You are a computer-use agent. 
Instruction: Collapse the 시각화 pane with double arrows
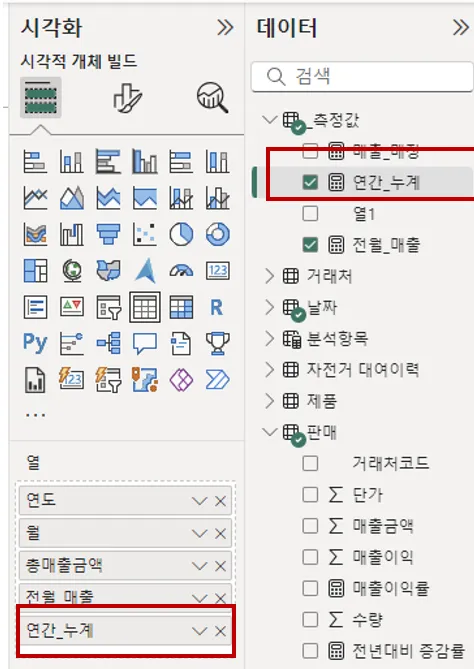pyautogui.click(x=225, y=28)
